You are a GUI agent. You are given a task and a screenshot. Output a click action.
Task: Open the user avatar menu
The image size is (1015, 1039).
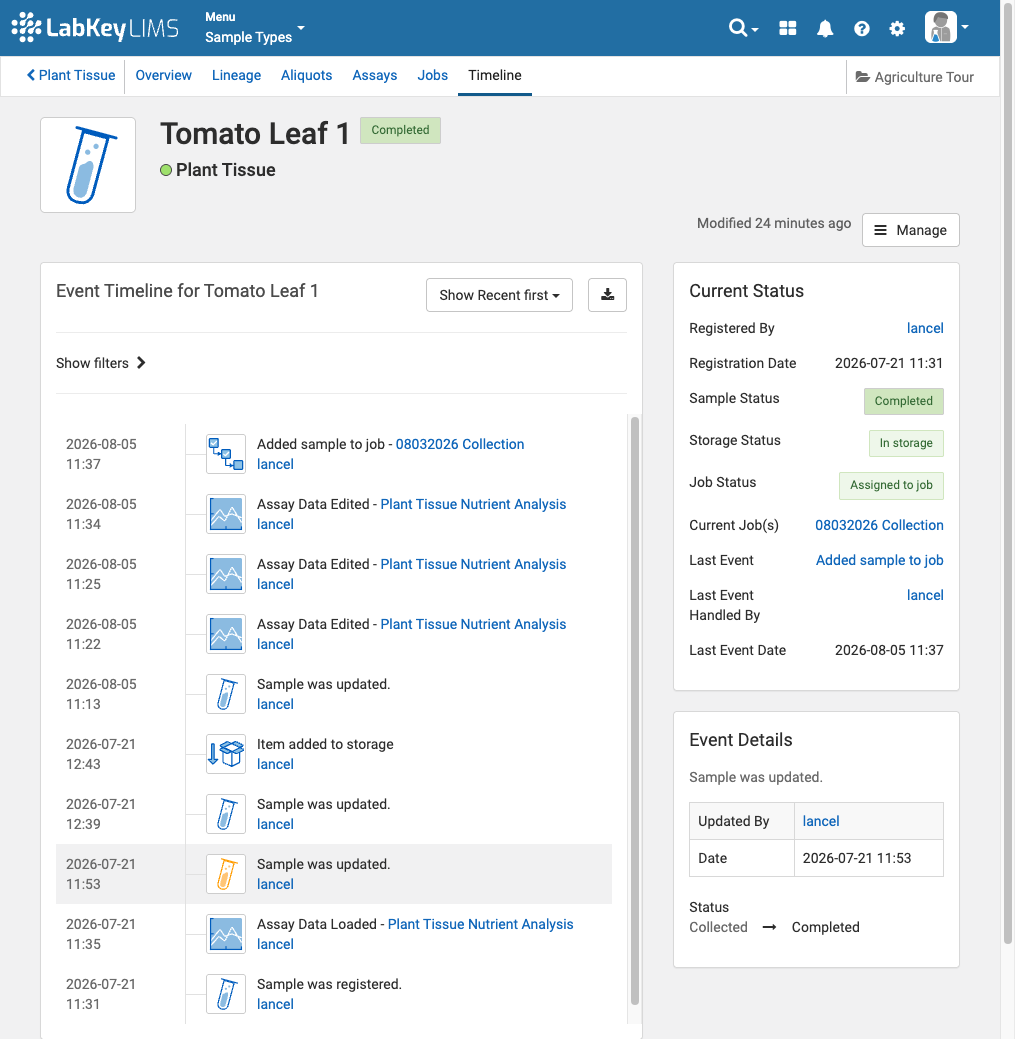[x=947, y=27]
